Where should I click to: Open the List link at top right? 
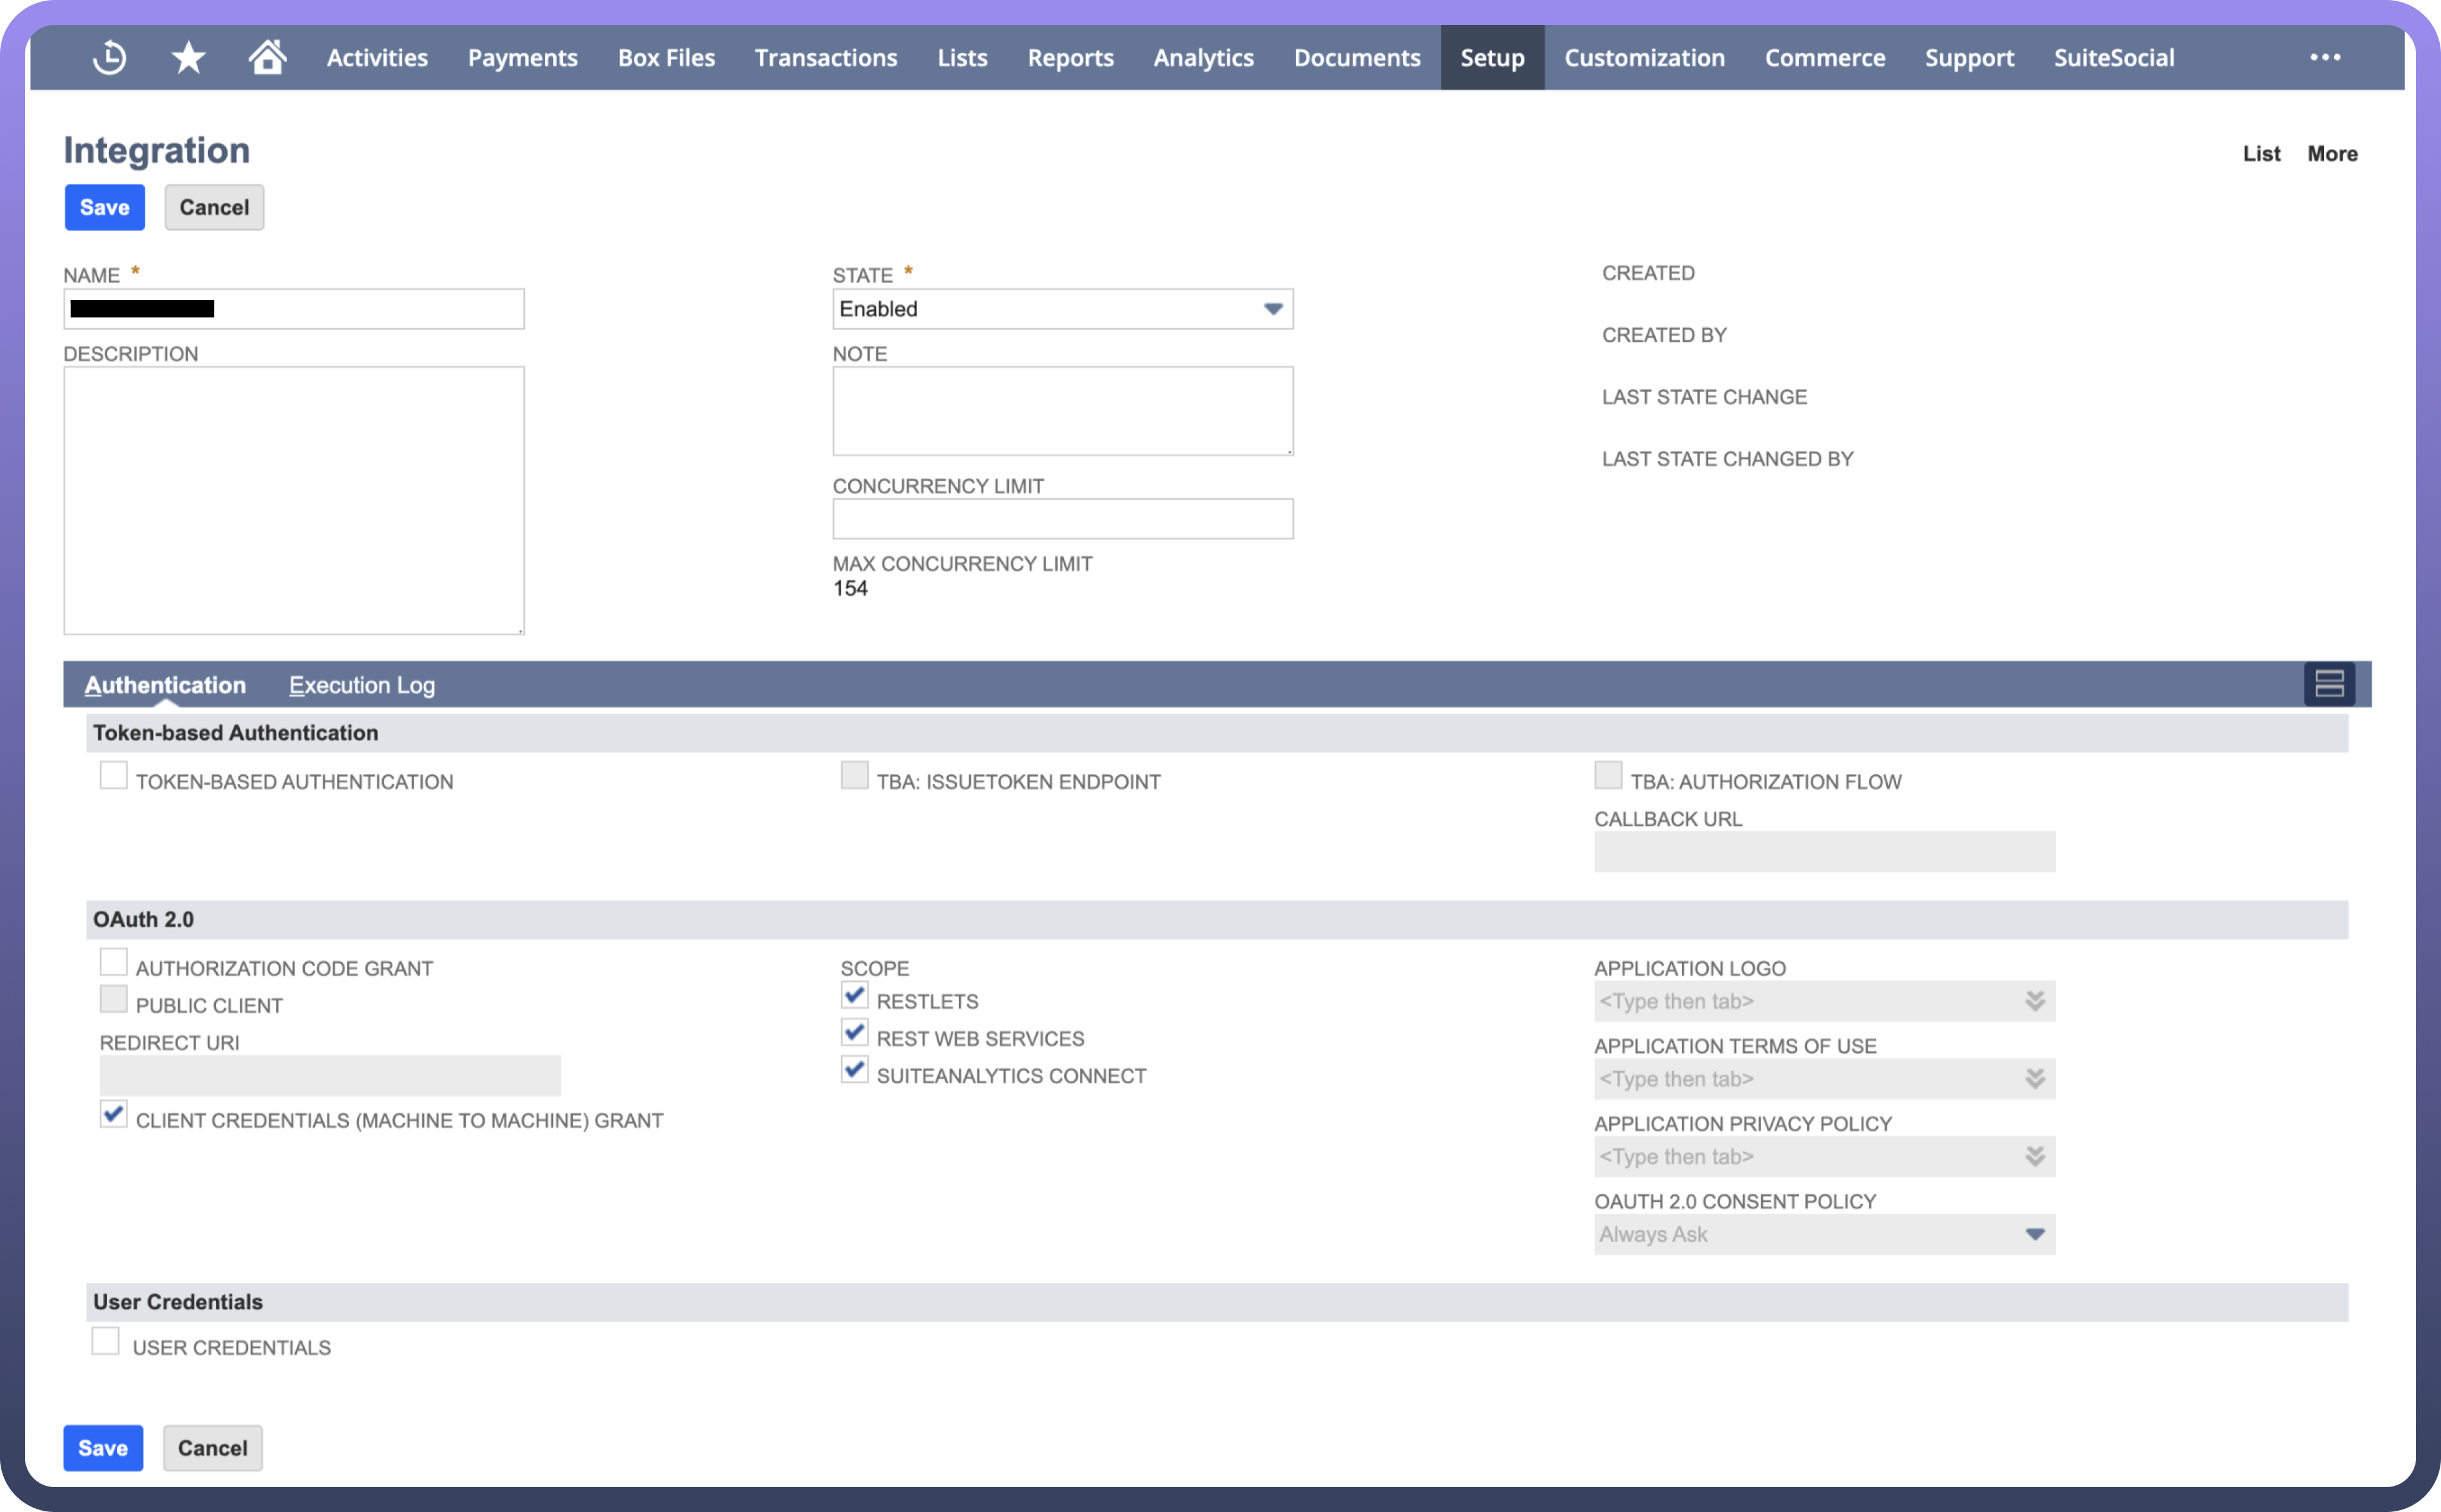(2261, 153)
